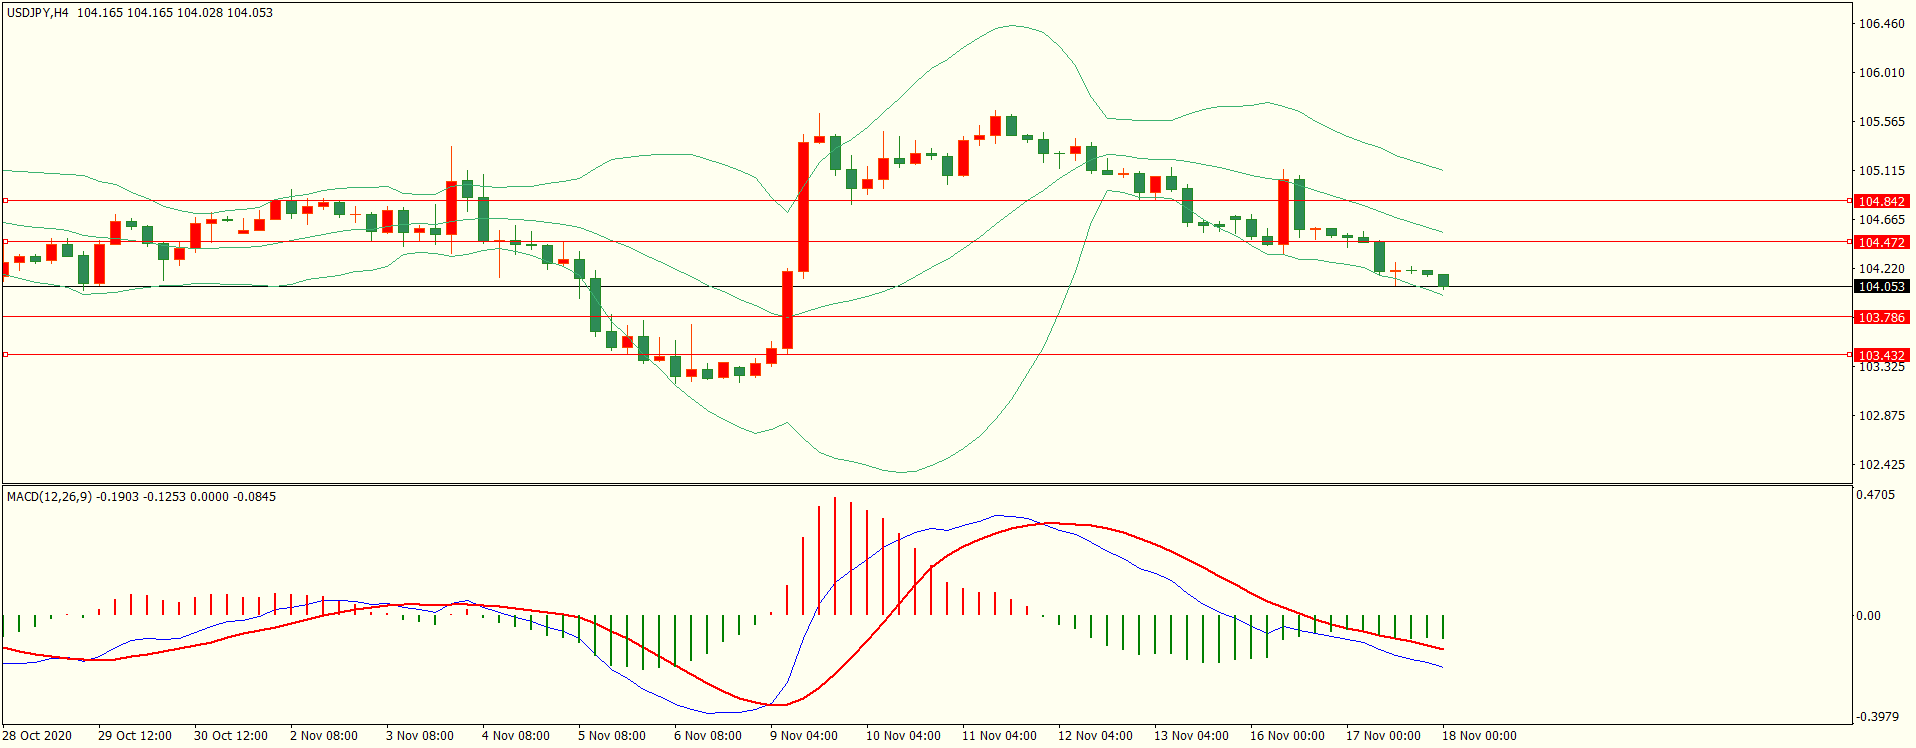
Task: Click the 30 Oct 12:00 time label
Action: 231,736
